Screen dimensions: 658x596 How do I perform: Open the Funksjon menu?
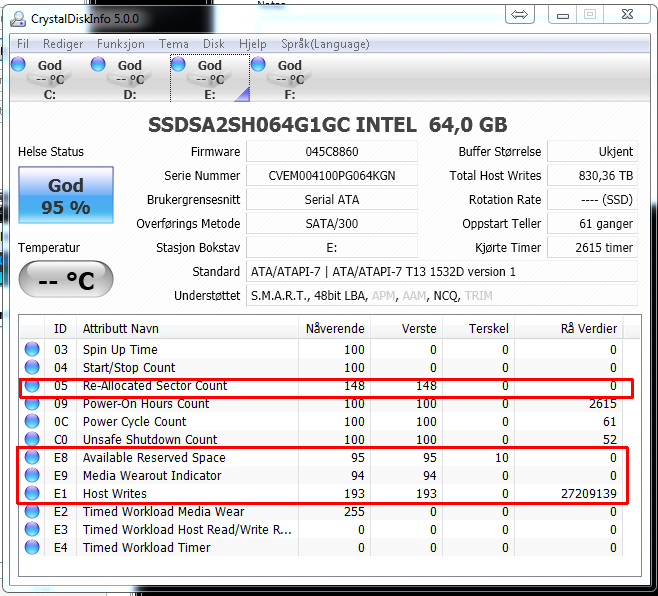pos(121,44)
